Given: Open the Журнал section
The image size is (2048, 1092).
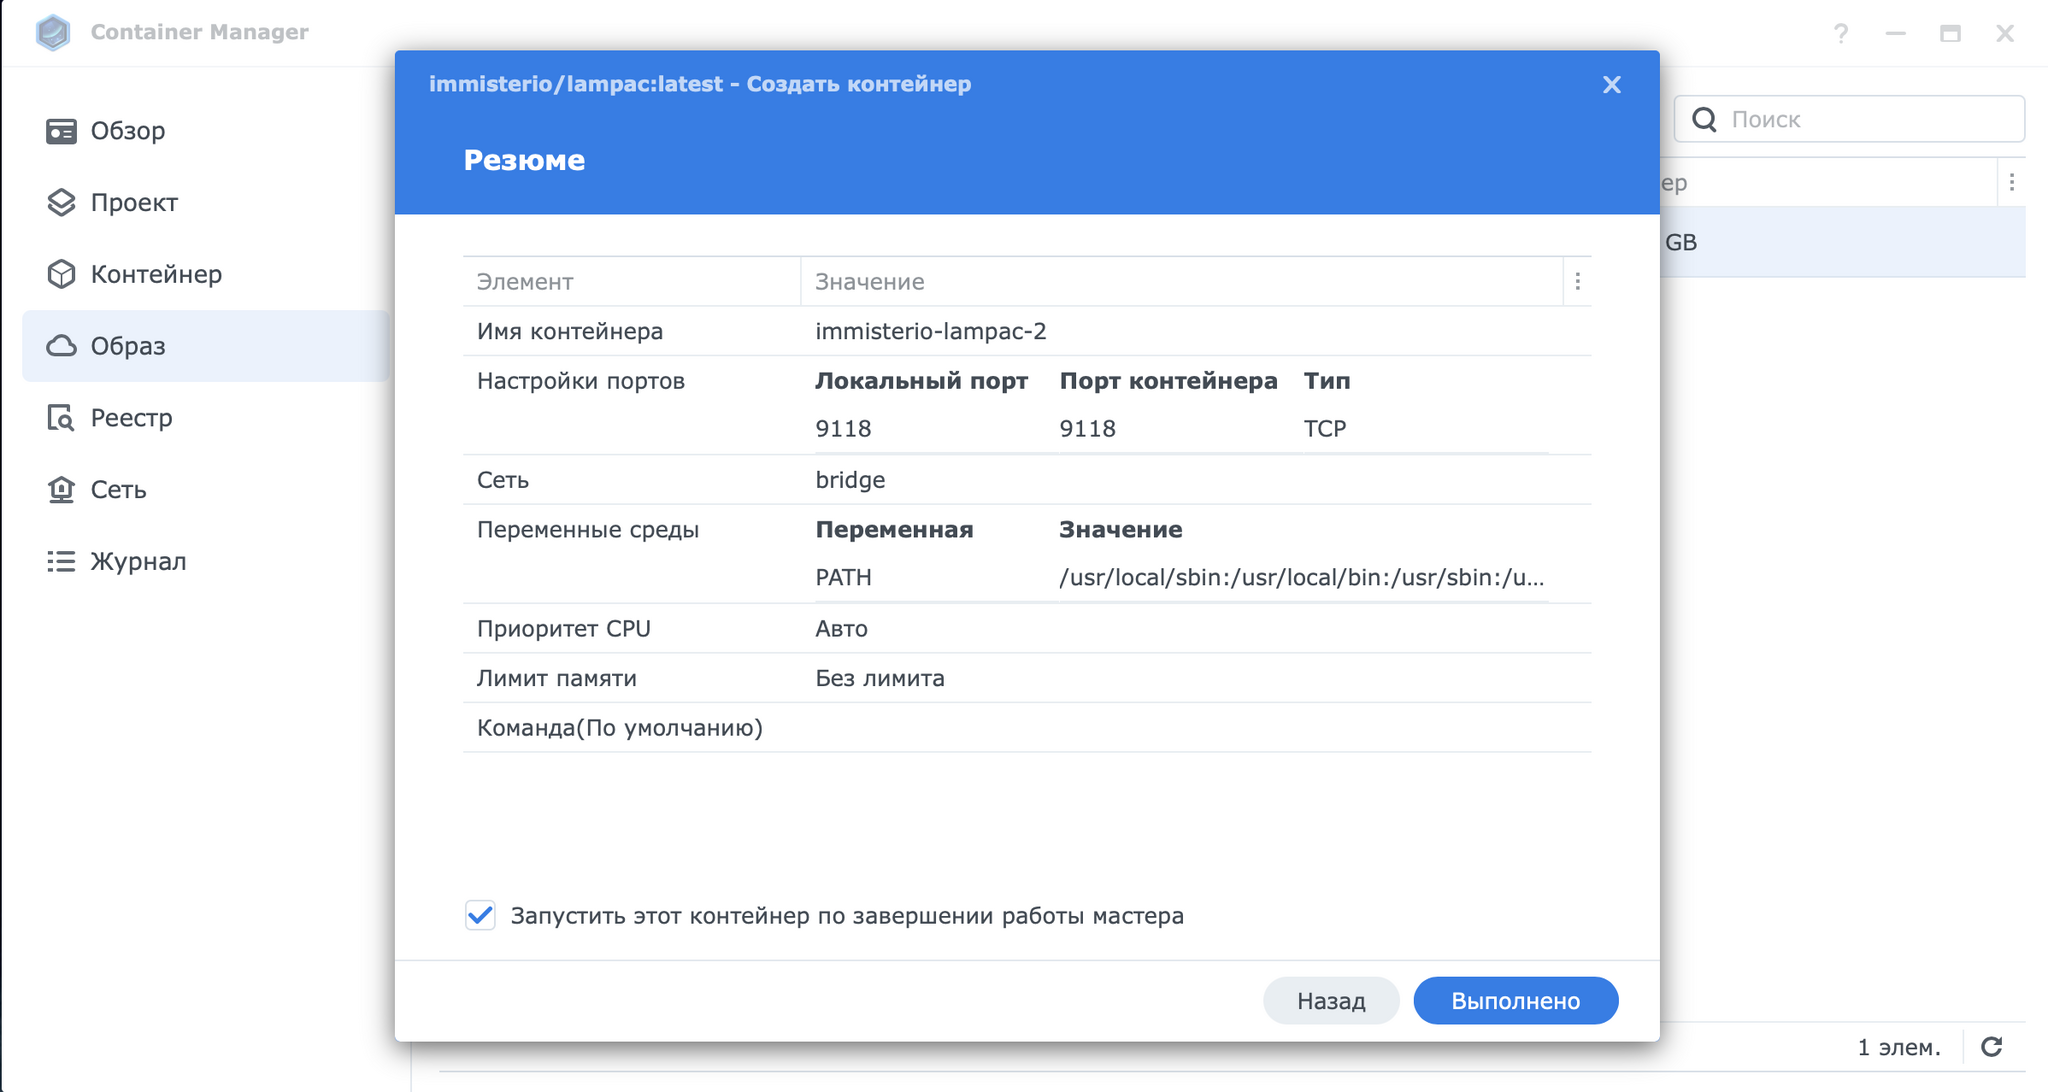Looking at the screenshot, I should coord(138,562).
